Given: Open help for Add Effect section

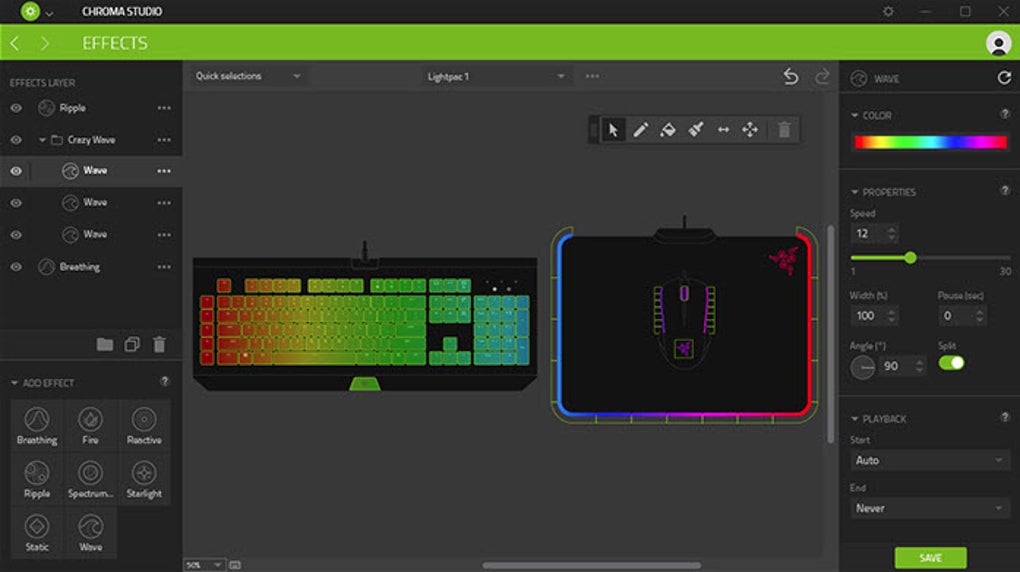Looking at the screenshot, I should (x=165, y=381).
